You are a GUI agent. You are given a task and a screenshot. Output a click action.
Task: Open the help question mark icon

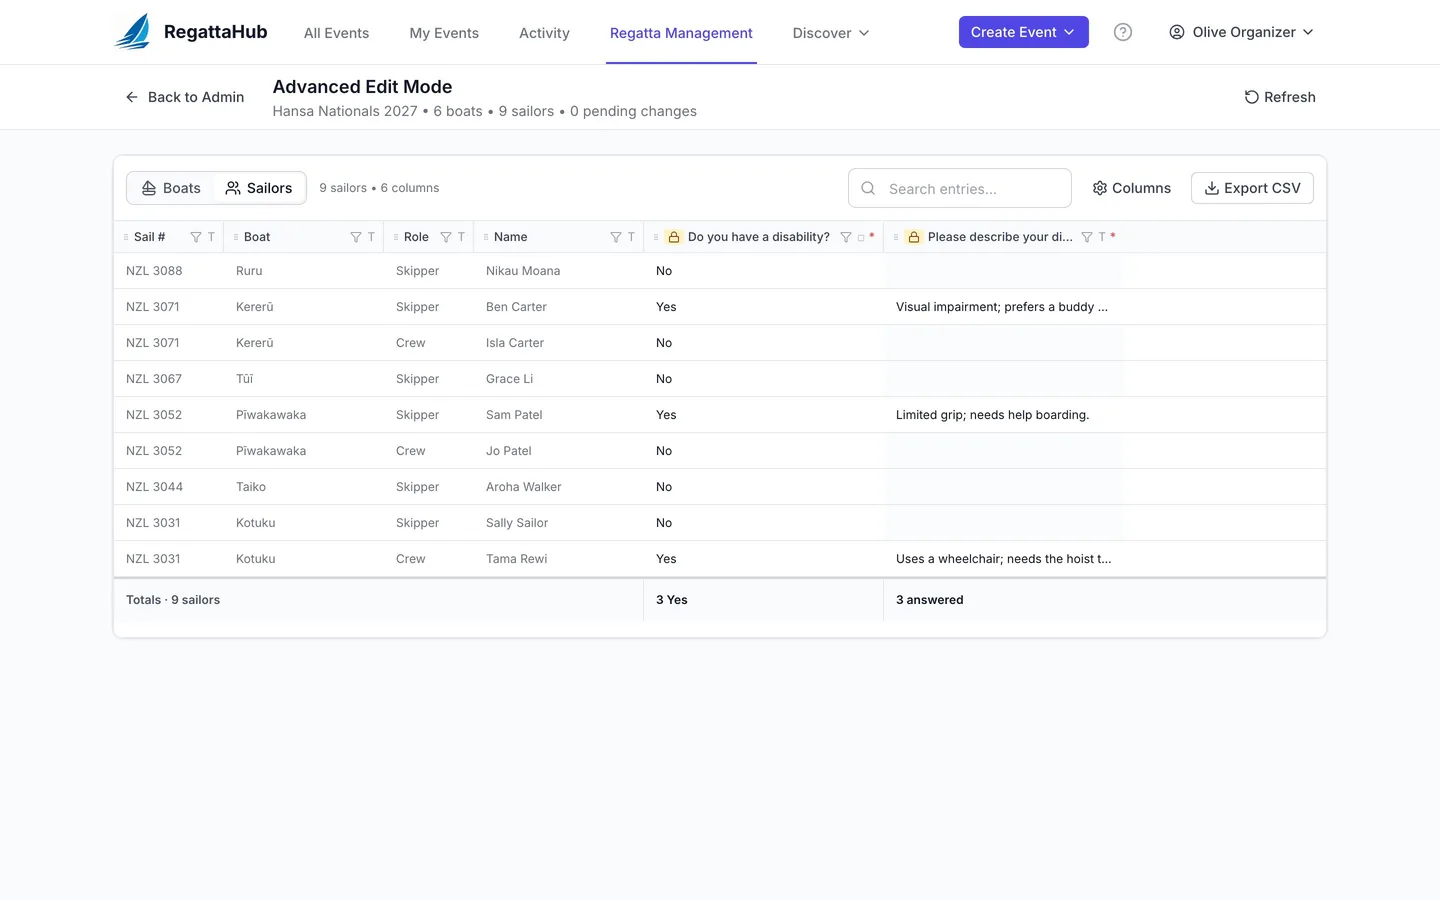coord(1123,32)
